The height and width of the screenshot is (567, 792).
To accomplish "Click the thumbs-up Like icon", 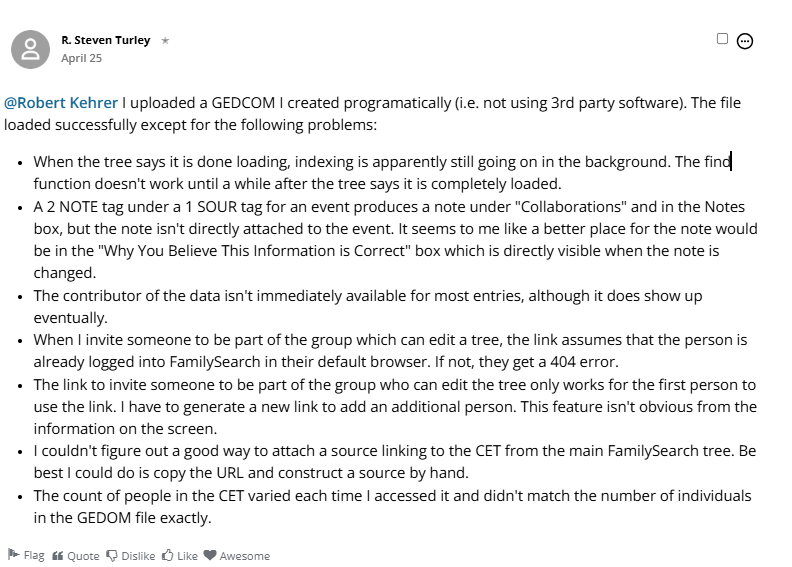I will pos(168,555).
